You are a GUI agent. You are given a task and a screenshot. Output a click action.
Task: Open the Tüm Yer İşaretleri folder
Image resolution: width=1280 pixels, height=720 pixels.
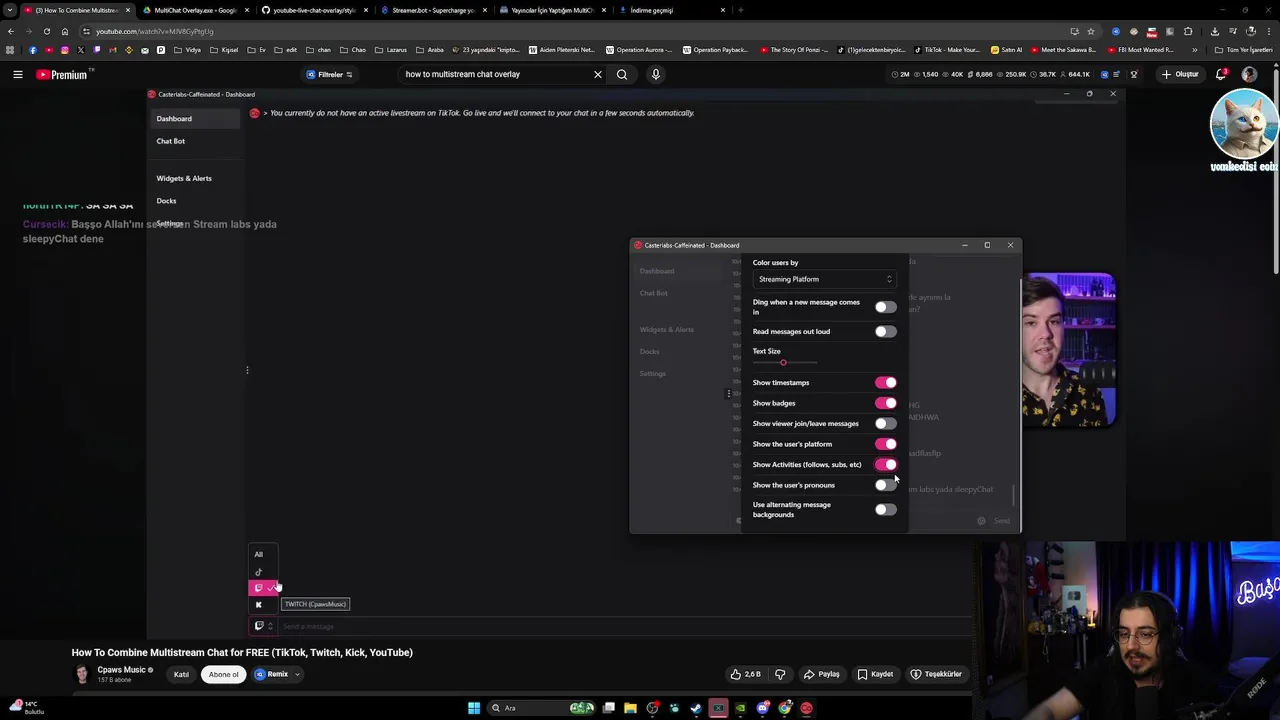(1243, 50)
